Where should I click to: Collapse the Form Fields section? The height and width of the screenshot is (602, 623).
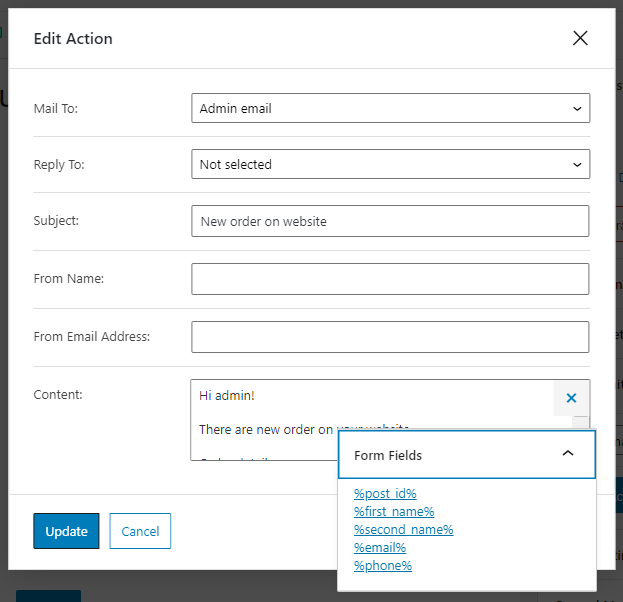tap(467, 455)
